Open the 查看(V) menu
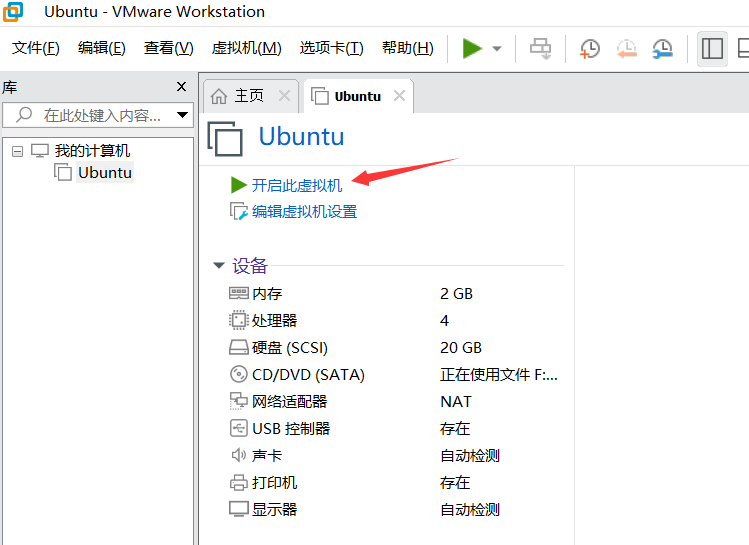Image resolution: width=749 pixels, height=545 pixels. point(169,48)
